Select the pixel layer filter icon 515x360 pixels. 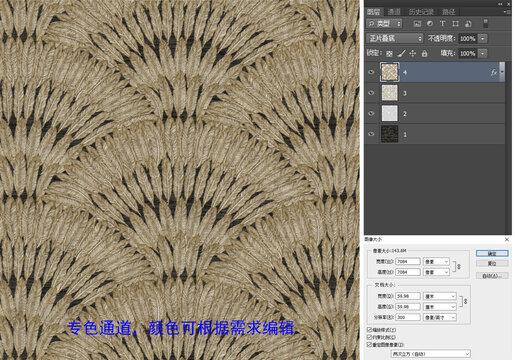click(417, 24)
